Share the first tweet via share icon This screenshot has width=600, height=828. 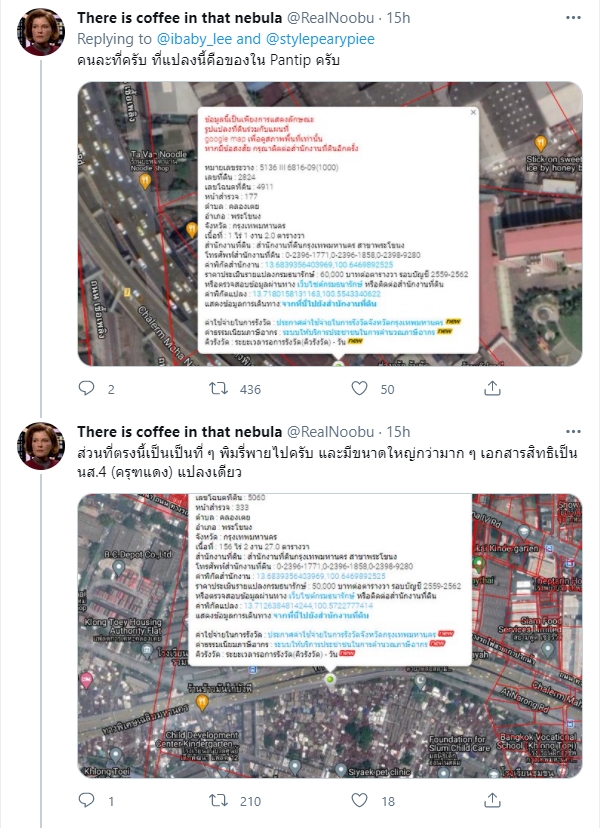coord(492,389)
